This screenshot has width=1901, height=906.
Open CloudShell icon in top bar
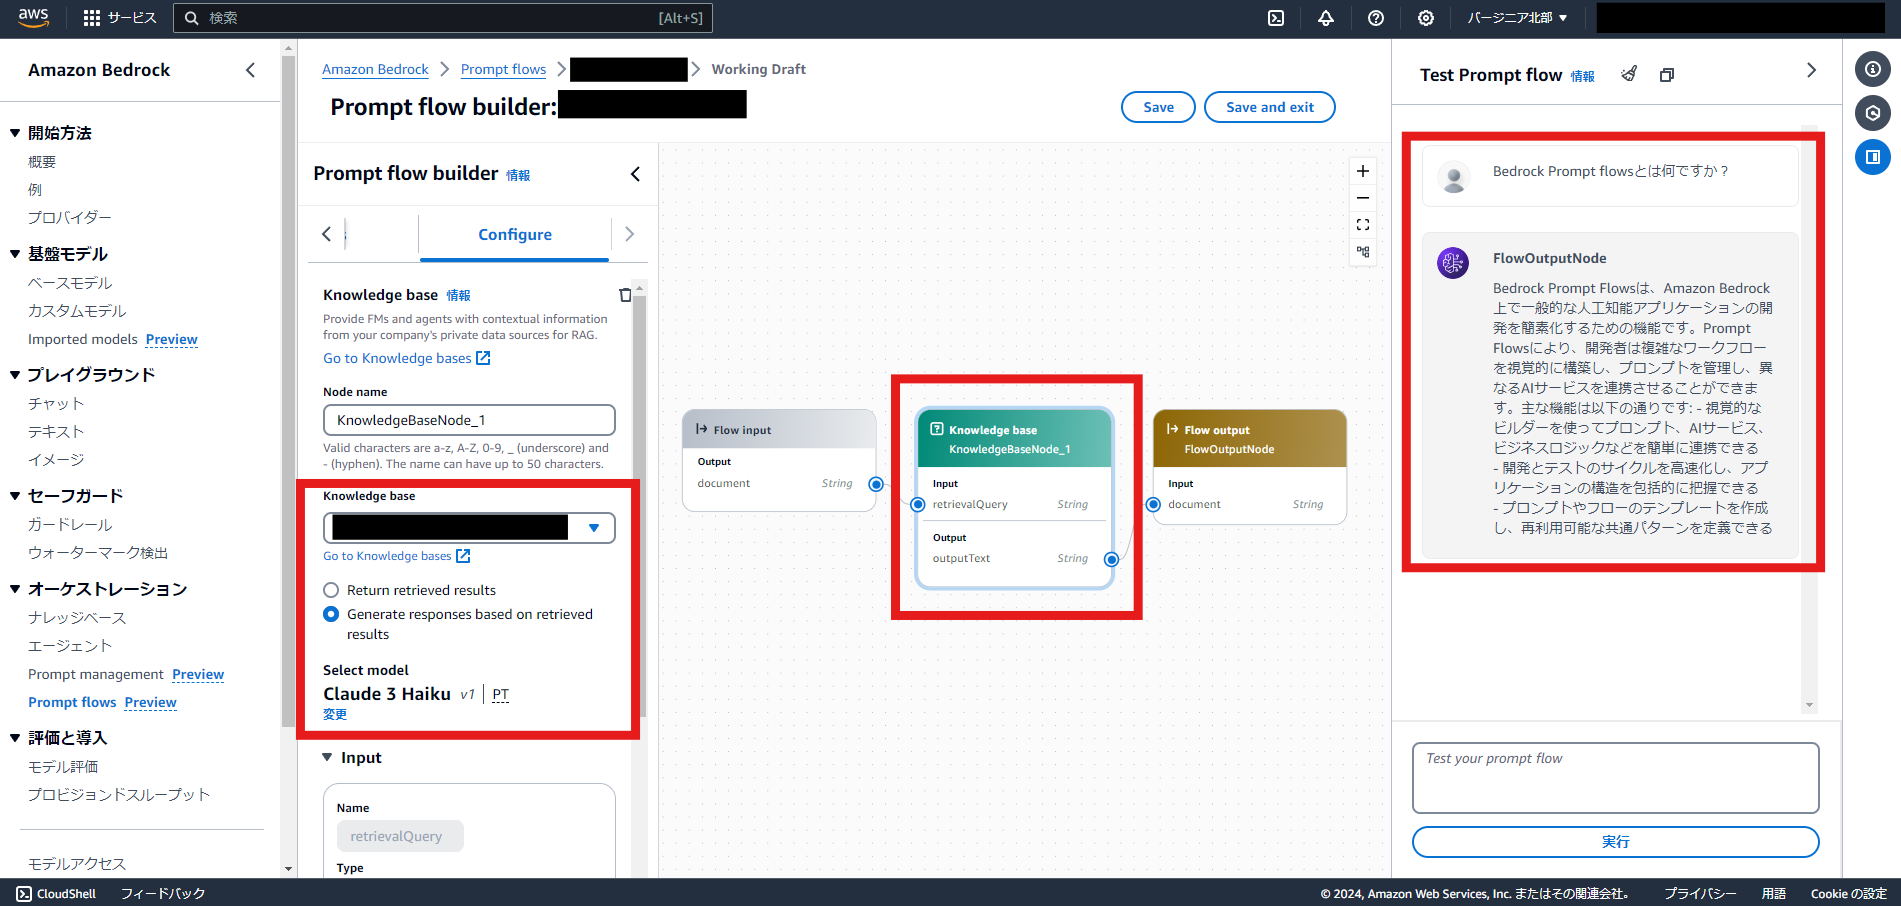(x=1276, y=18)
